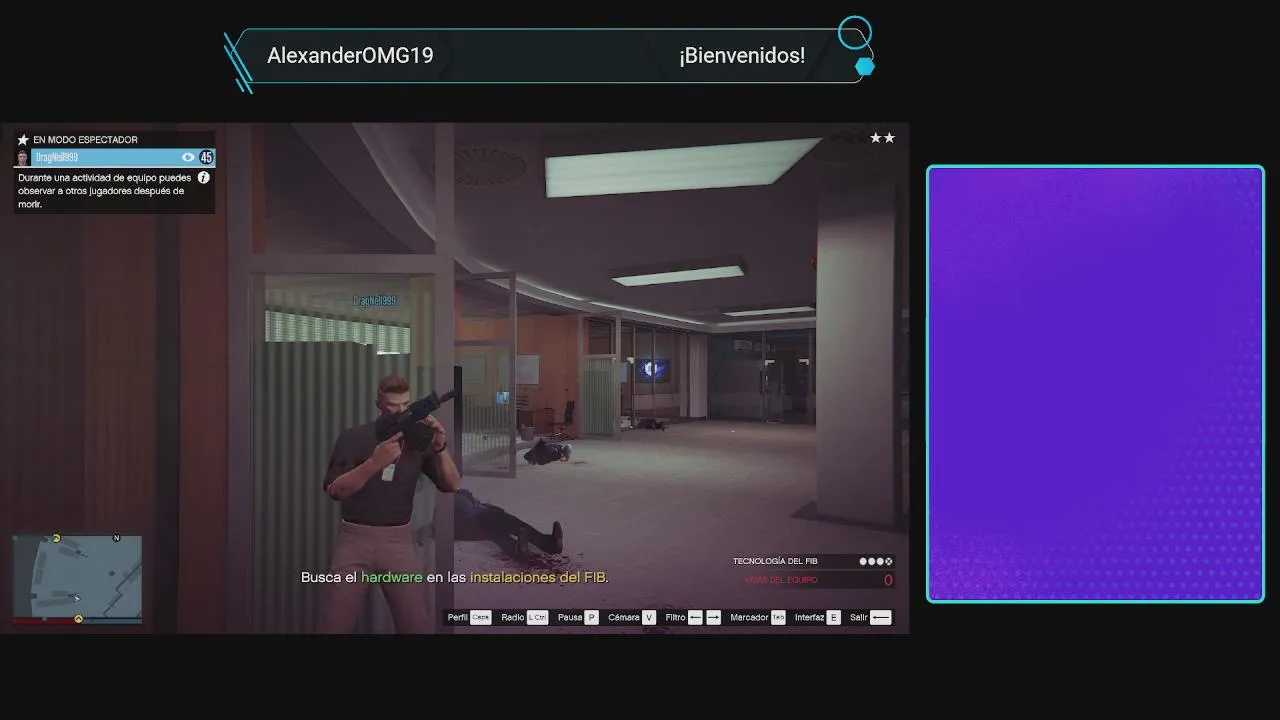The height and width of the screenshot is (720, 1280).
Task: Click the info icon in the spectator tip
Action: 204,178
